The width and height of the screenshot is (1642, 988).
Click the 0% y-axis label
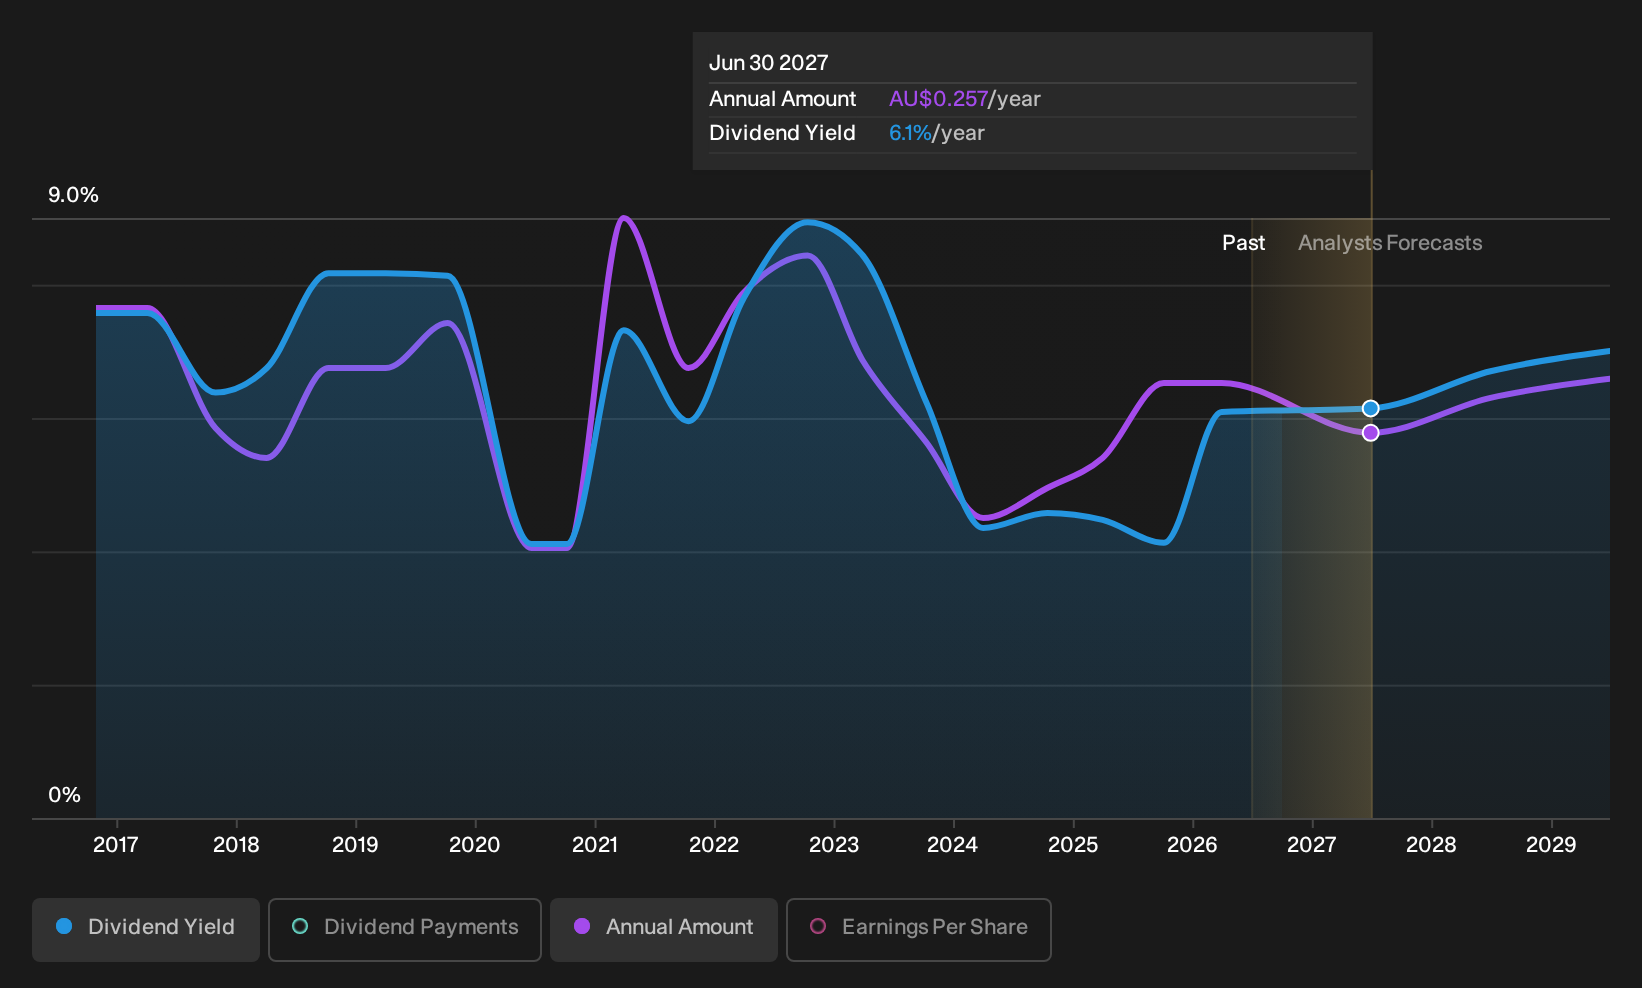coord(64,795)
